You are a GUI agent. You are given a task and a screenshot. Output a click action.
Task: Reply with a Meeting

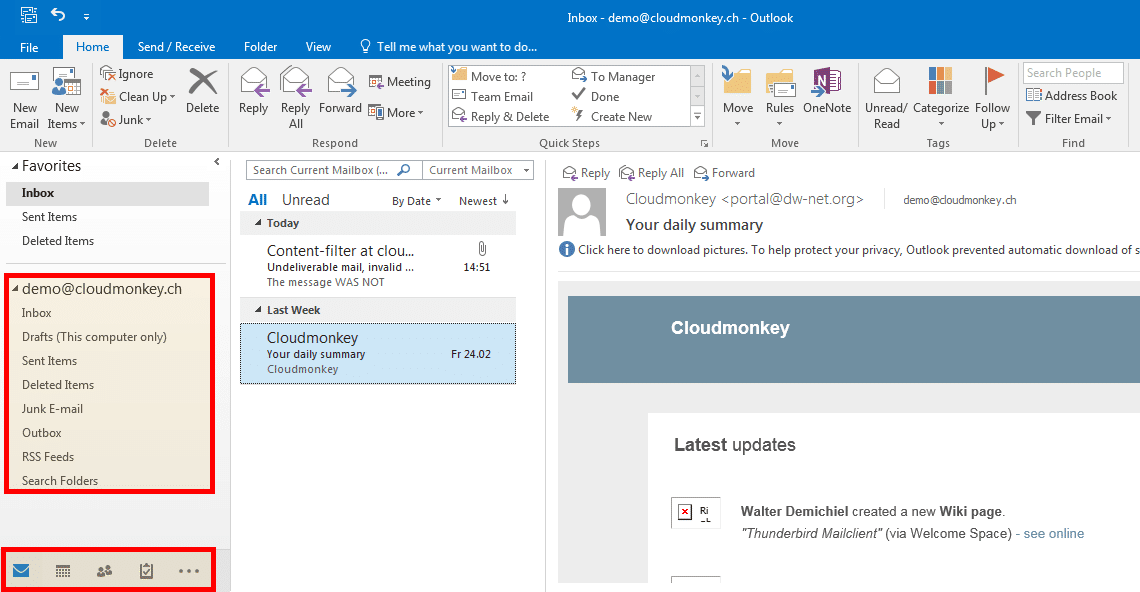click(400, 82)
